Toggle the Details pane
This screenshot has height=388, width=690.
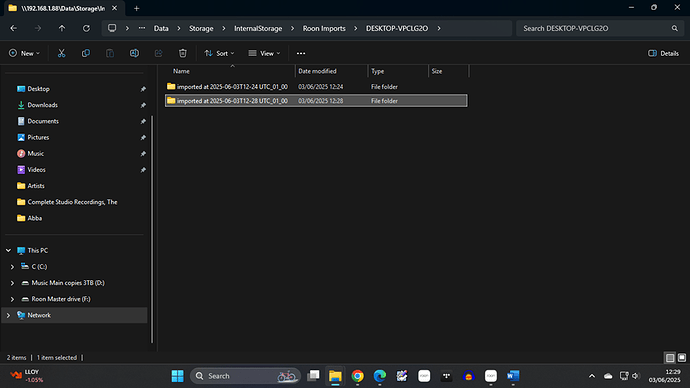click(664, 53)
